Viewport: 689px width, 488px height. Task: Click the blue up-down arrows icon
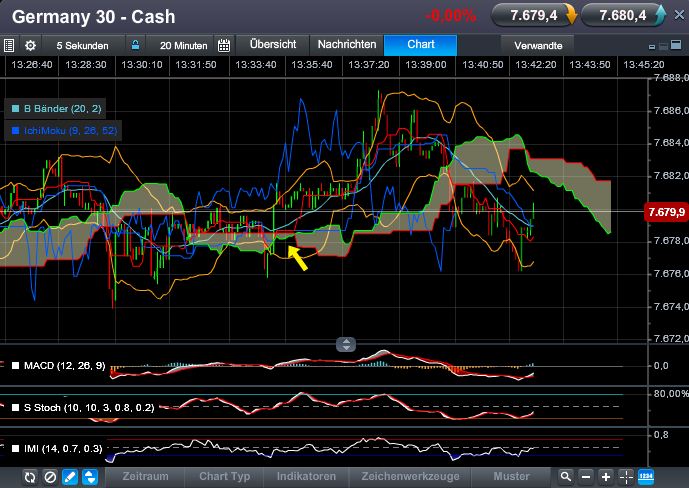[x=90, y=477]
